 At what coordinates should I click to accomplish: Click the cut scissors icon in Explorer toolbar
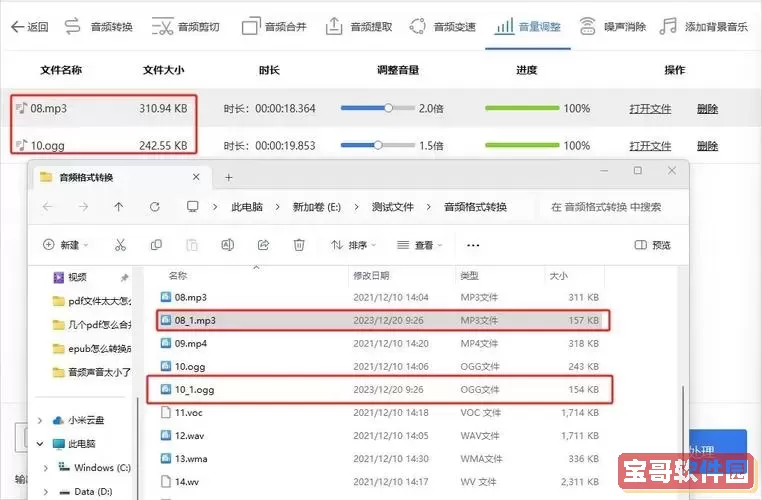(120, 245)
